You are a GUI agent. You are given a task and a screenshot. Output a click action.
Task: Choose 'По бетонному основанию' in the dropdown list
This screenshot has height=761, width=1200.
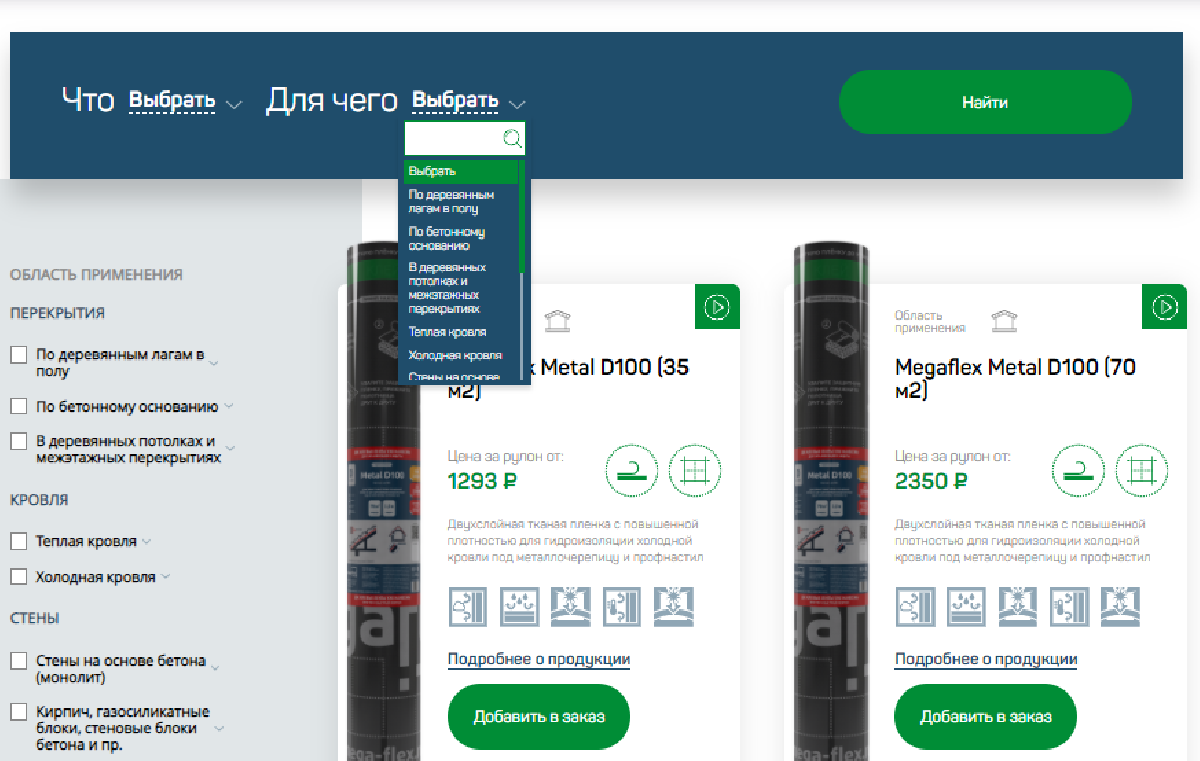[x=461, y=238]
